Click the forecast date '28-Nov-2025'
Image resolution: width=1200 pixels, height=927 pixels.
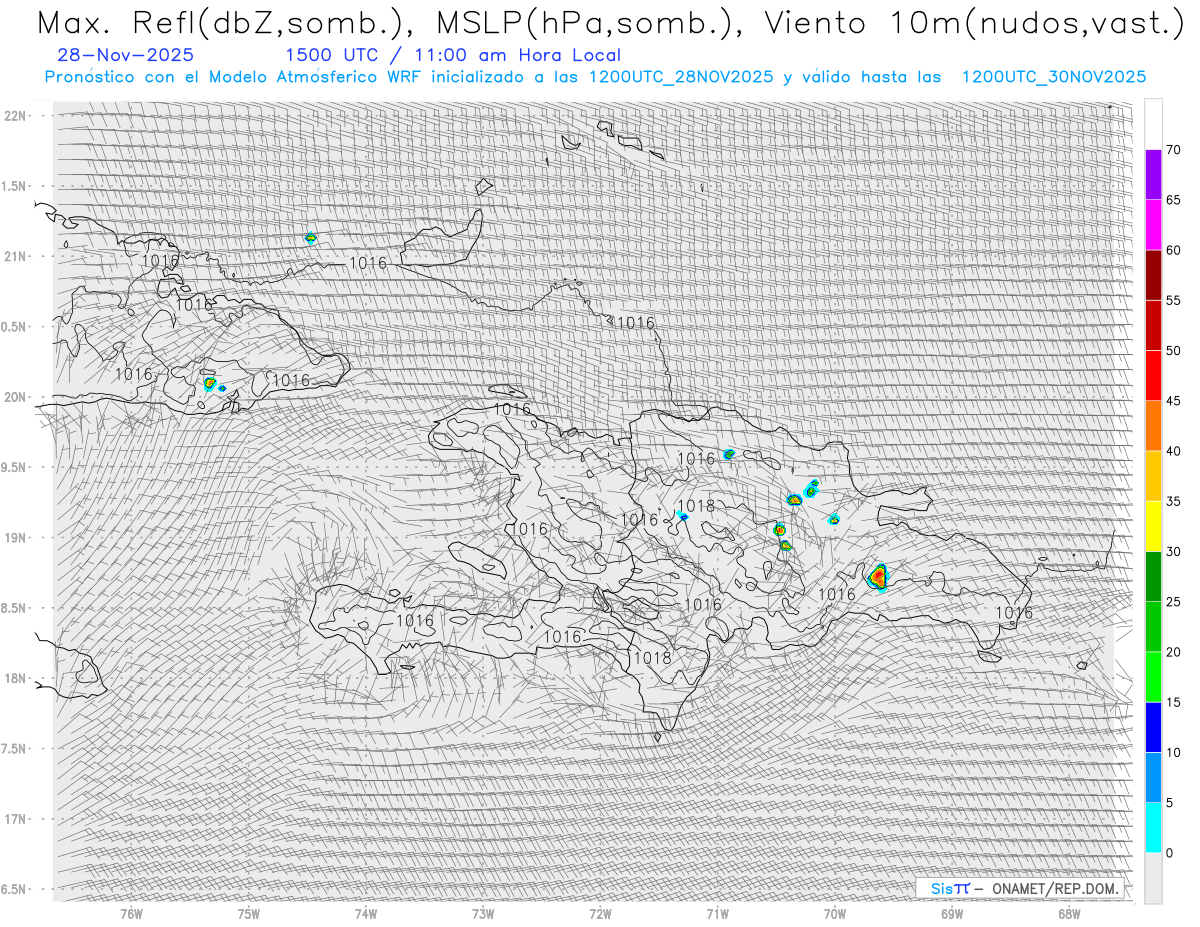[x=125, y=56]
